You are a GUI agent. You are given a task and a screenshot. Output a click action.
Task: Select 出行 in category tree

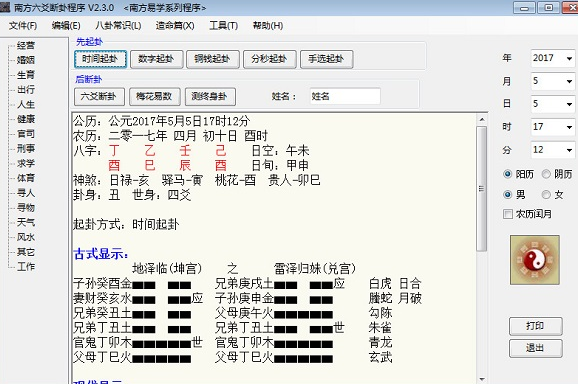[26, 90]
